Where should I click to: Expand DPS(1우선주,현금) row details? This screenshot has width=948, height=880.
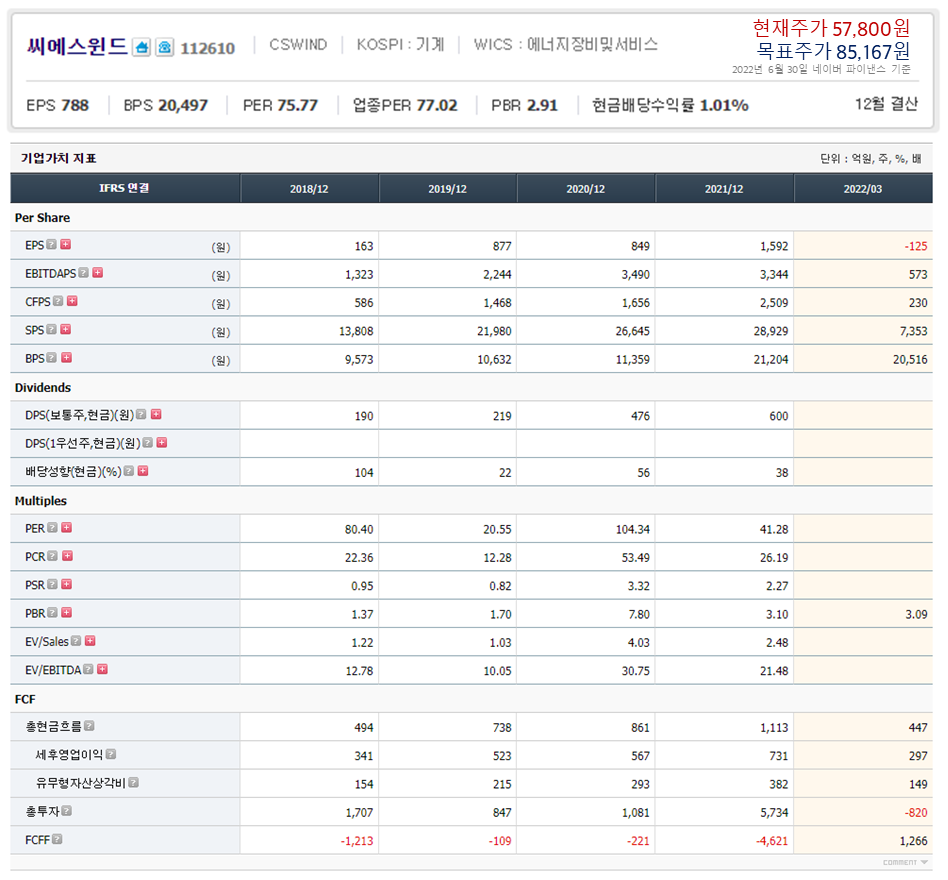(162, 442)
